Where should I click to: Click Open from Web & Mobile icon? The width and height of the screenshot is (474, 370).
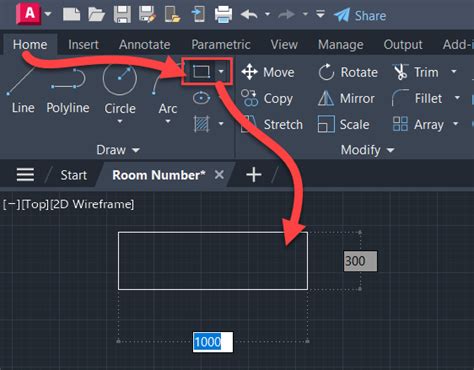click(172, 15)
